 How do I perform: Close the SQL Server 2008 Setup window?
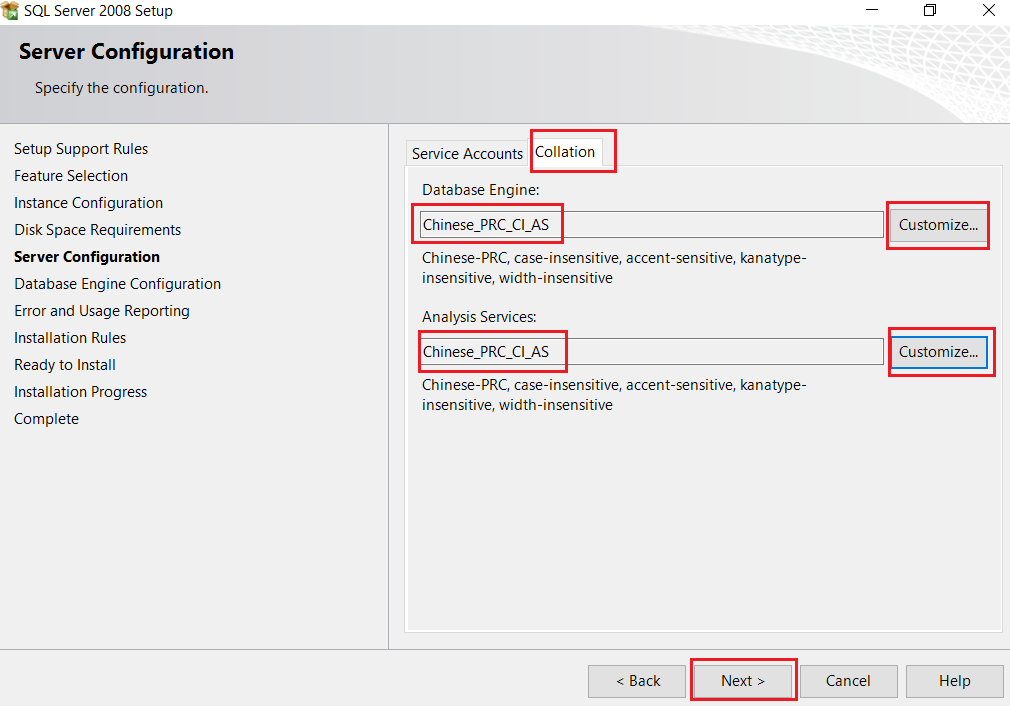click(x=989, y=10)
